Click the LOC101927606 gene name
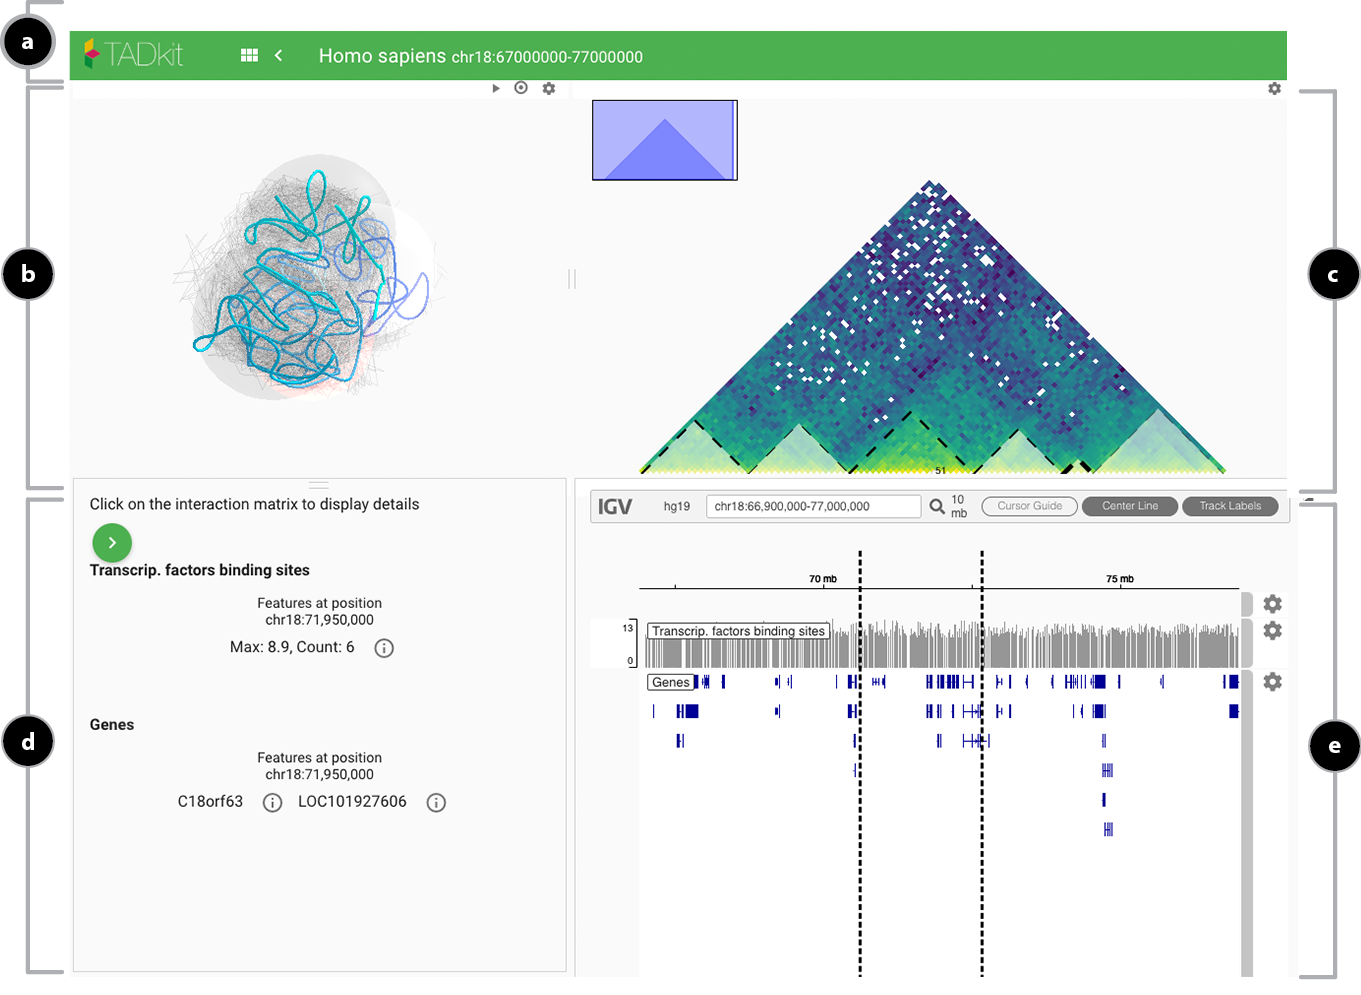Screen dimensions: 1361x995 point(352,802)
